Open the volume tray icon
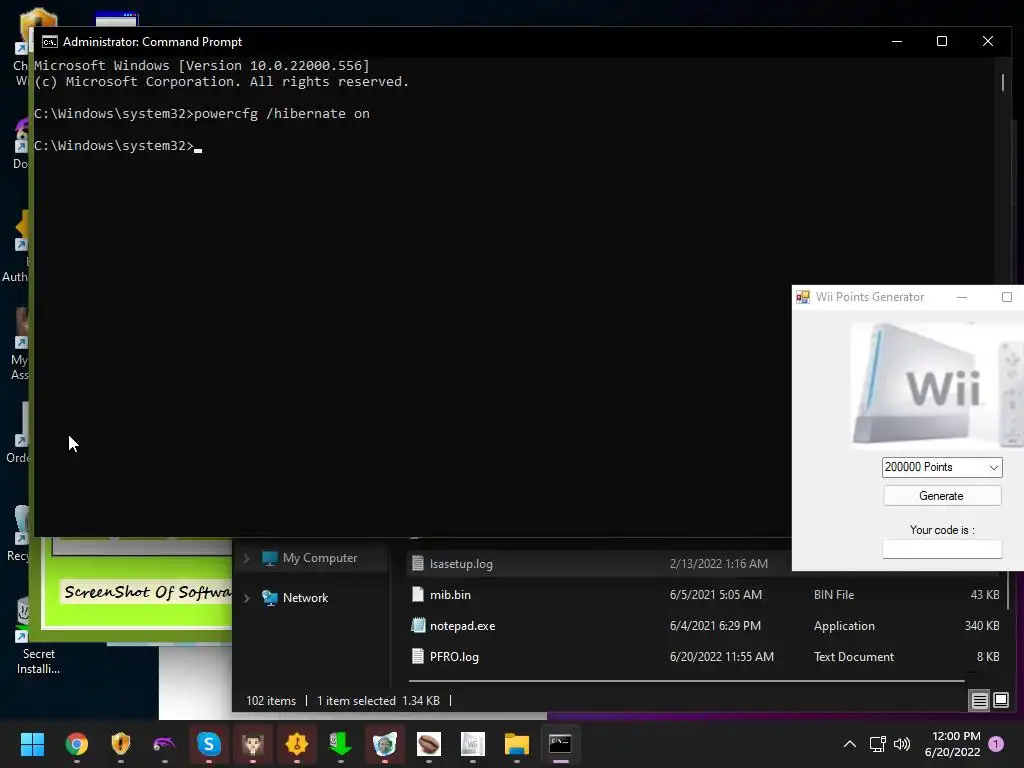Image resolution: width=1024 pixels, height=768 pixels. (902, 744)
